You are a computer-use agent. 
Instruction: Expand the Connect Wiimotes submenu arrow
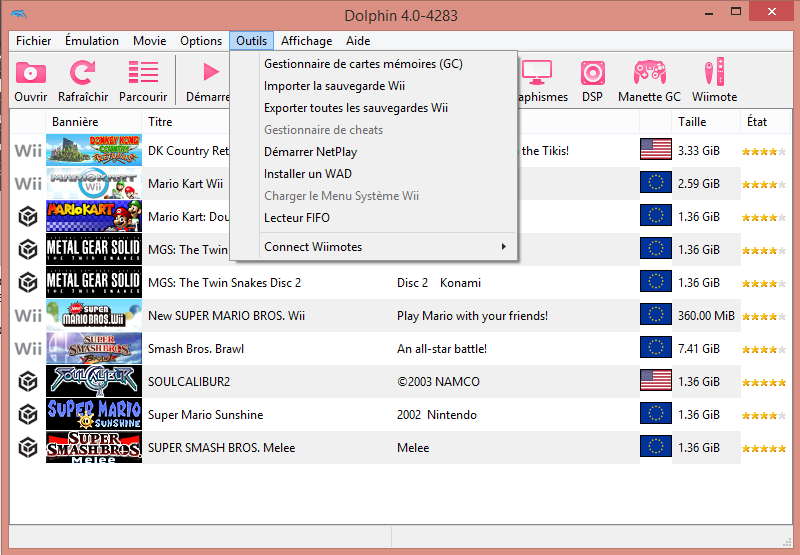point(504,247)
